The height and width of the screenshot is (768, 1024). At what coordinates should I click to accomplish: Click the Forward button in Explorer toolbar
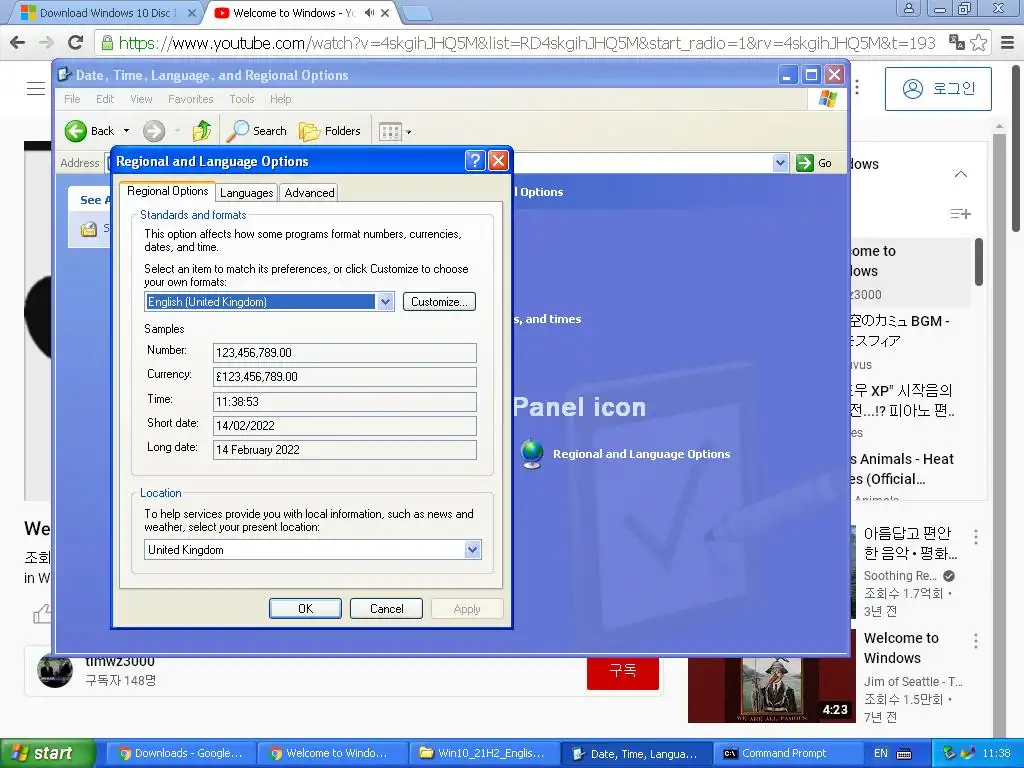153,131
